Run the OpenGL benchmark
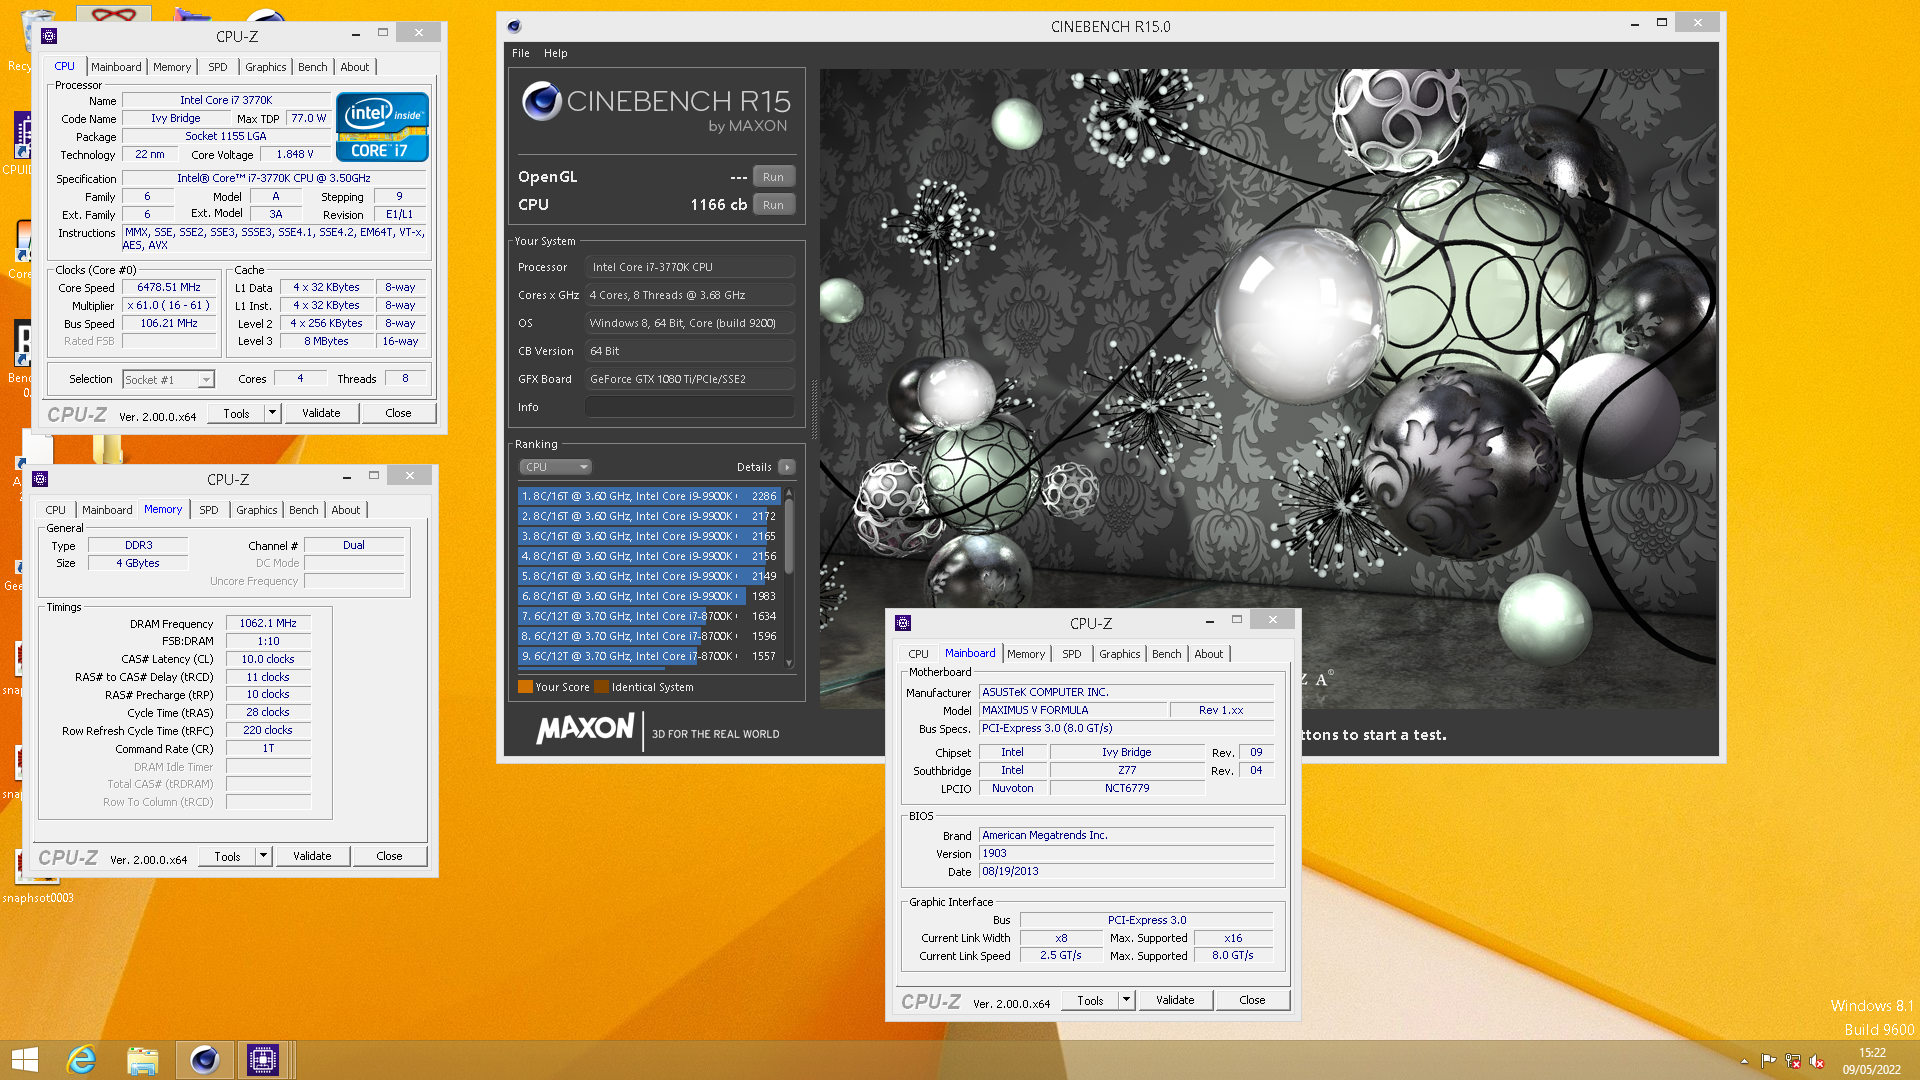 (x=773, y=177)
